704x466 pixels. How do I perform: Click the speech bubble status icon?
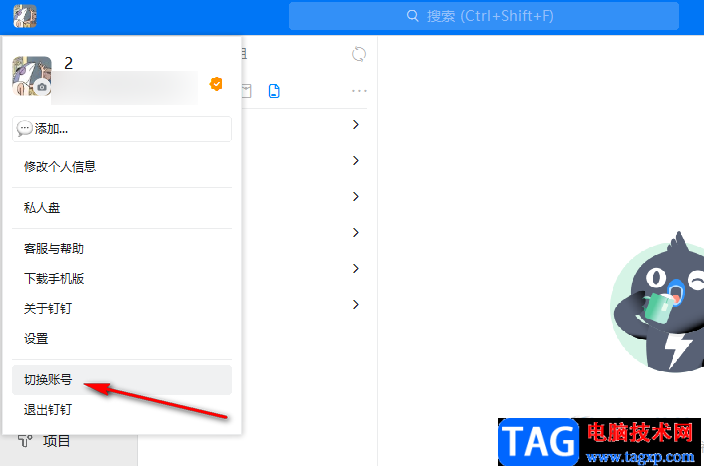(24, 129)
